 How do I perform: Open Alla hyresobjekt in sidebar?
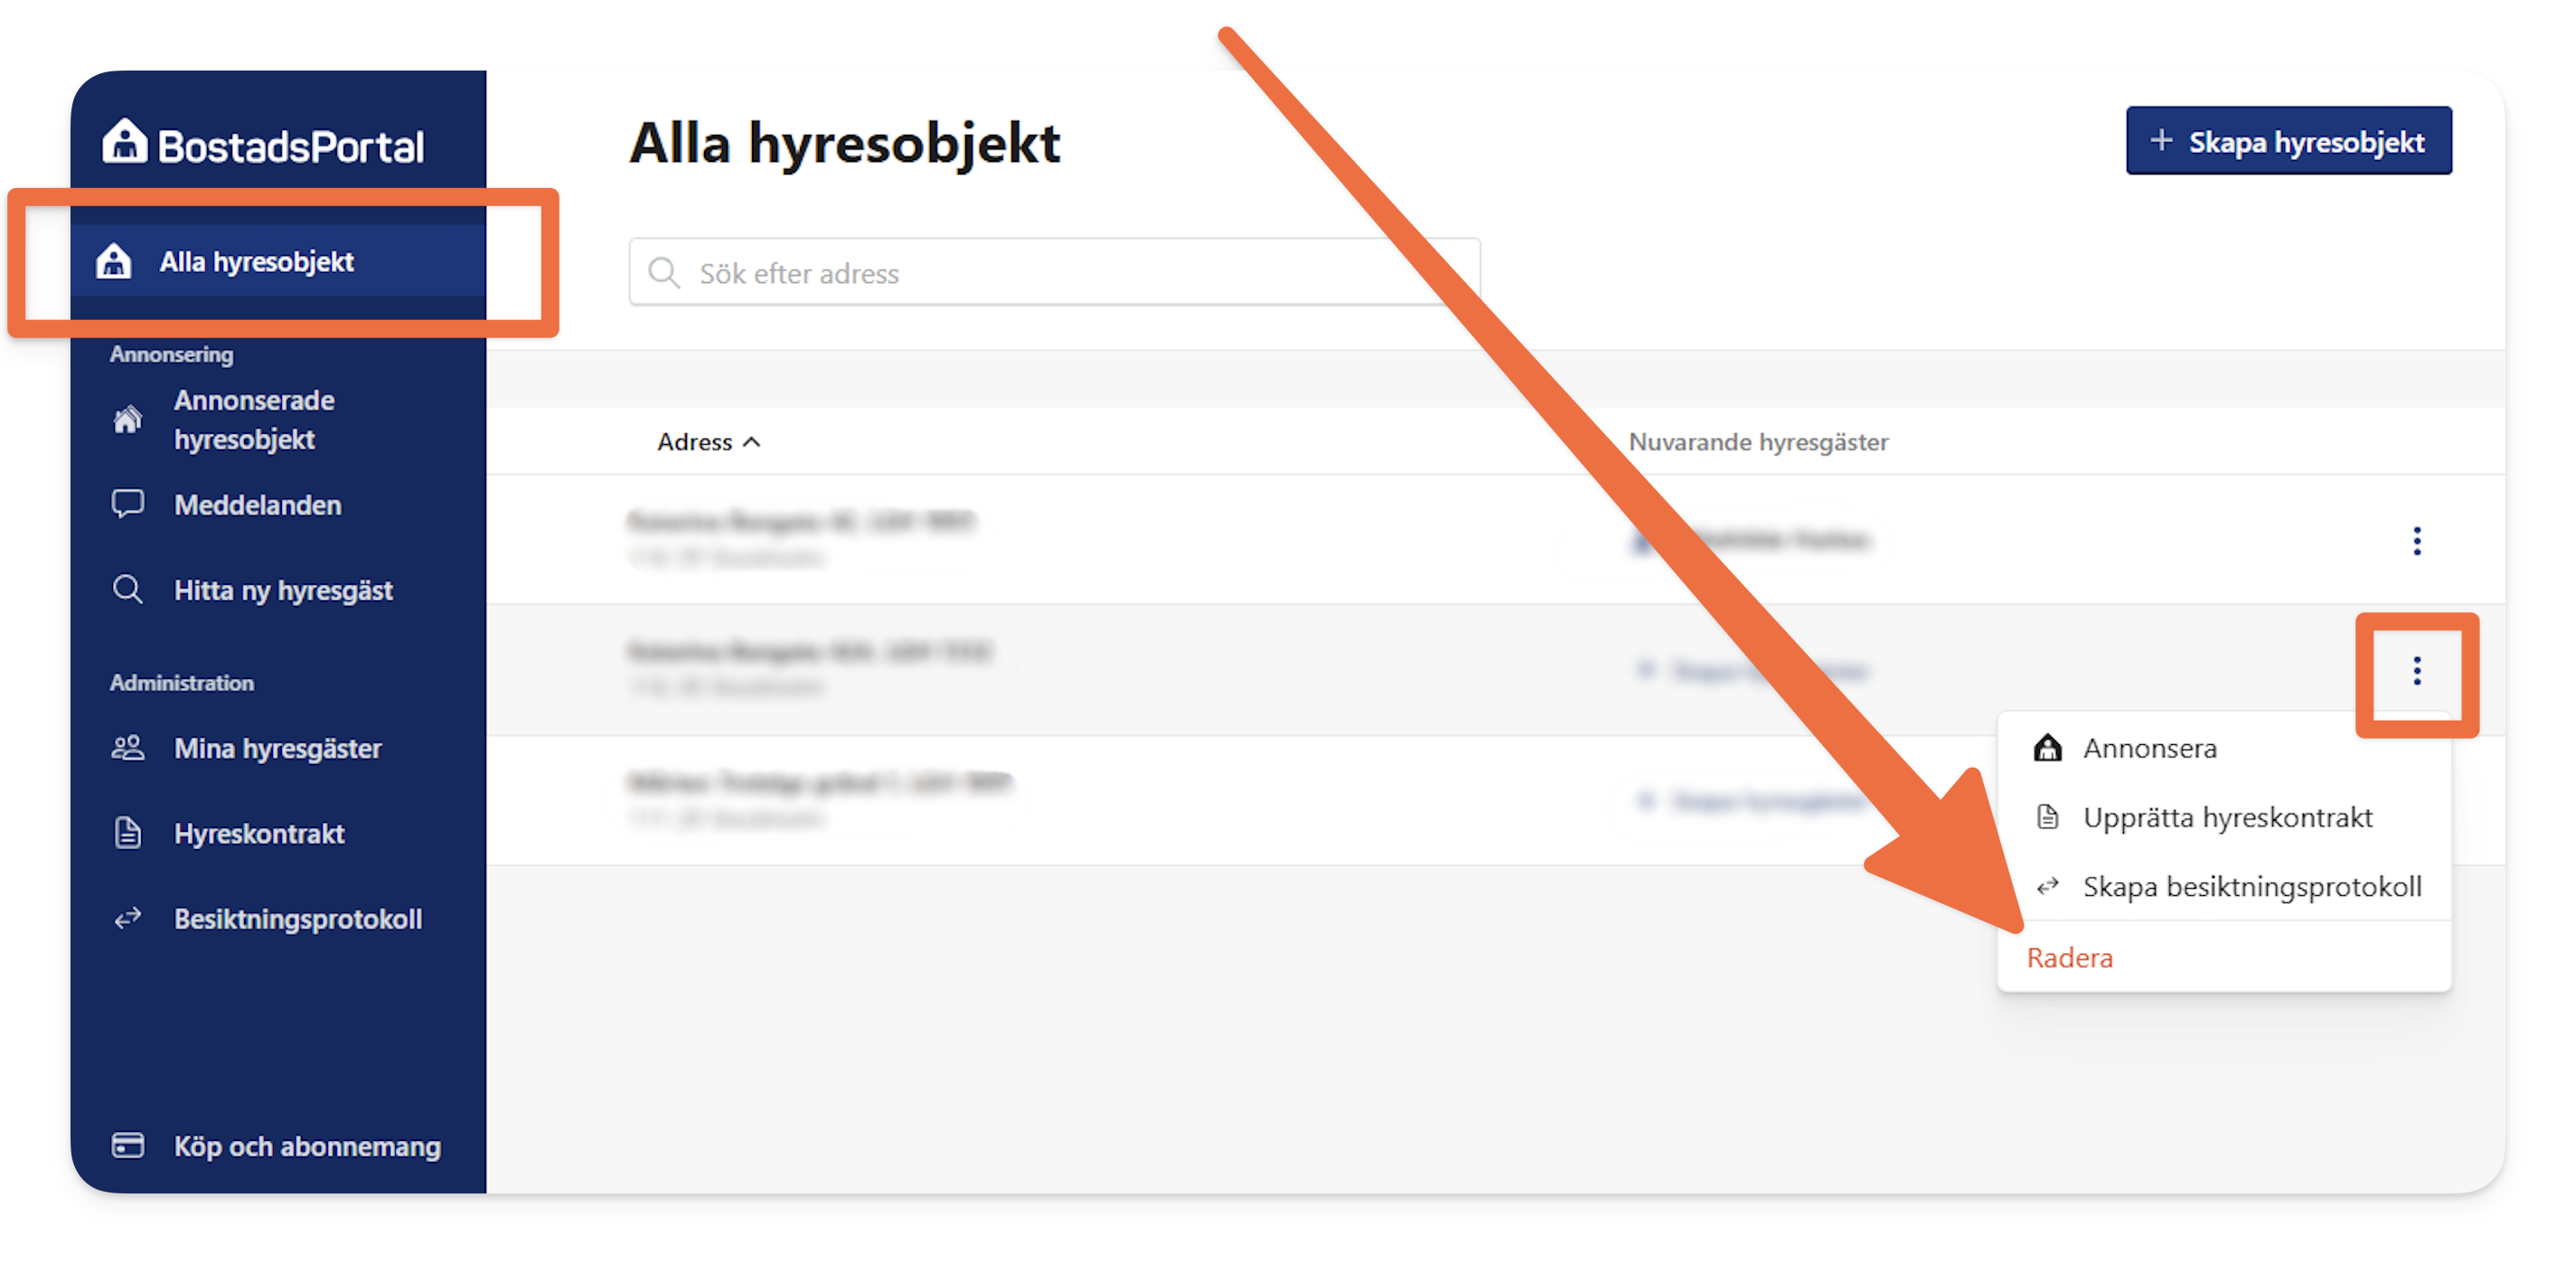[x=278, y=261]
